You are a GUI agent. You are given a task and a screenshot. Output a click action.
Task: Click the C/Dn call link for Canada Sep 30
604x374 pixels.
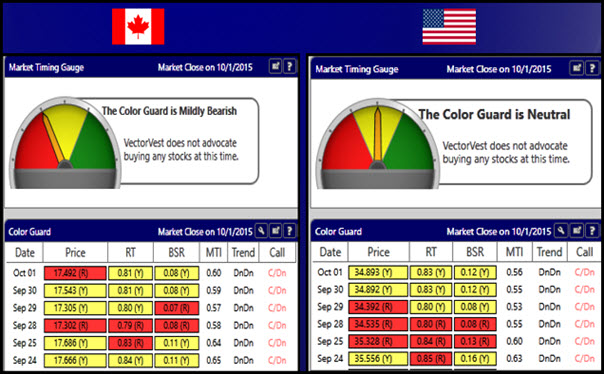277,290
